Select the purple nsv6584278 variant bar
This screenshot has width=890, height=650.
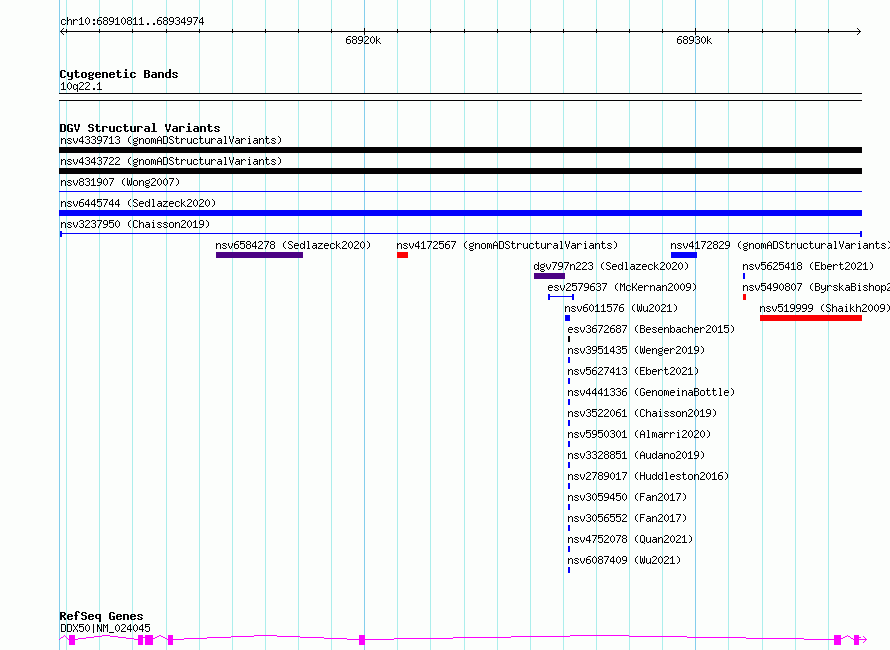[259, 255]
